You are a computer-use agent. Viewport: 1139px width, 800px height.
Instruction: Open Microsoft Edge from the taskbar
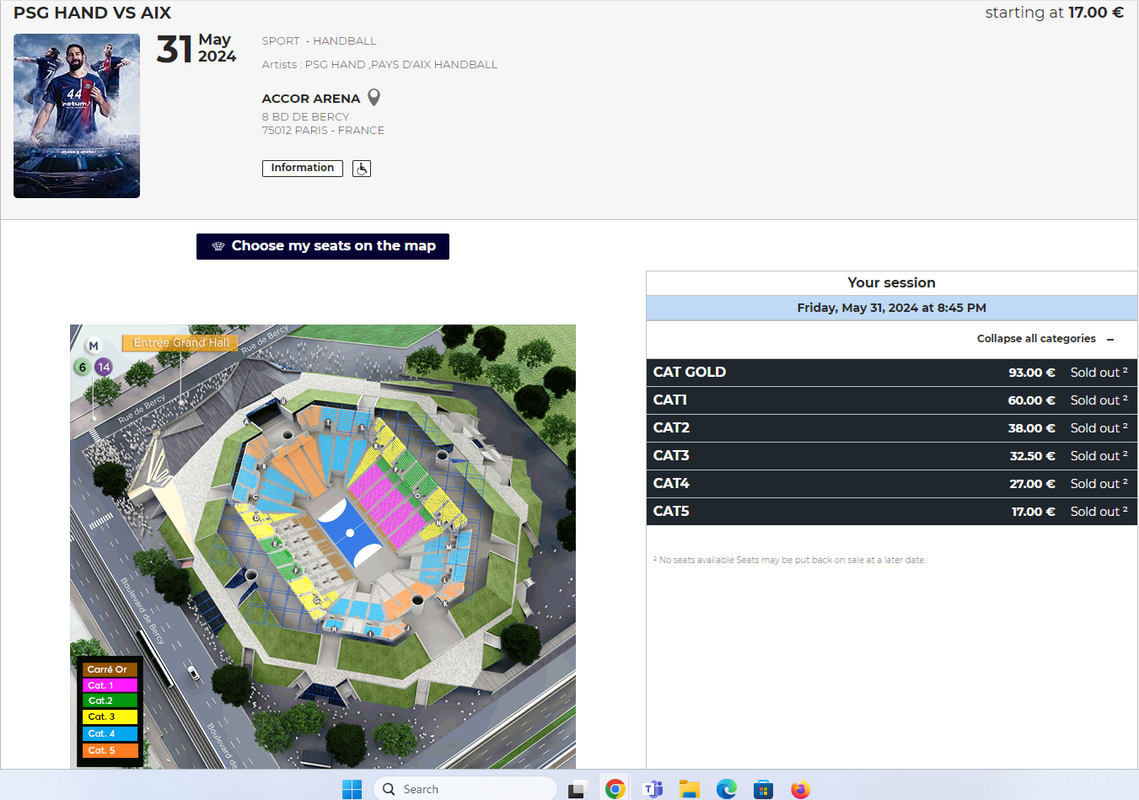pyautogui.click(x=726, y=789)
